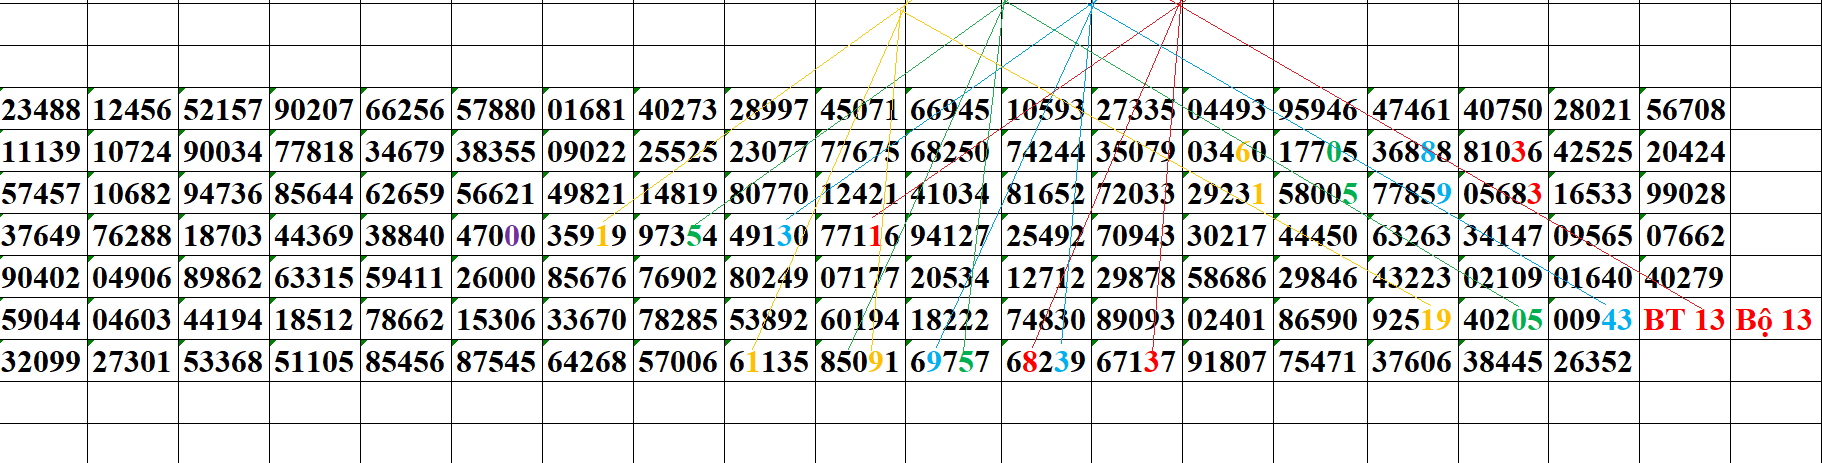Click the cell containing 32099
Viewport: 1822px width, 463px height.
click(43, 362)
